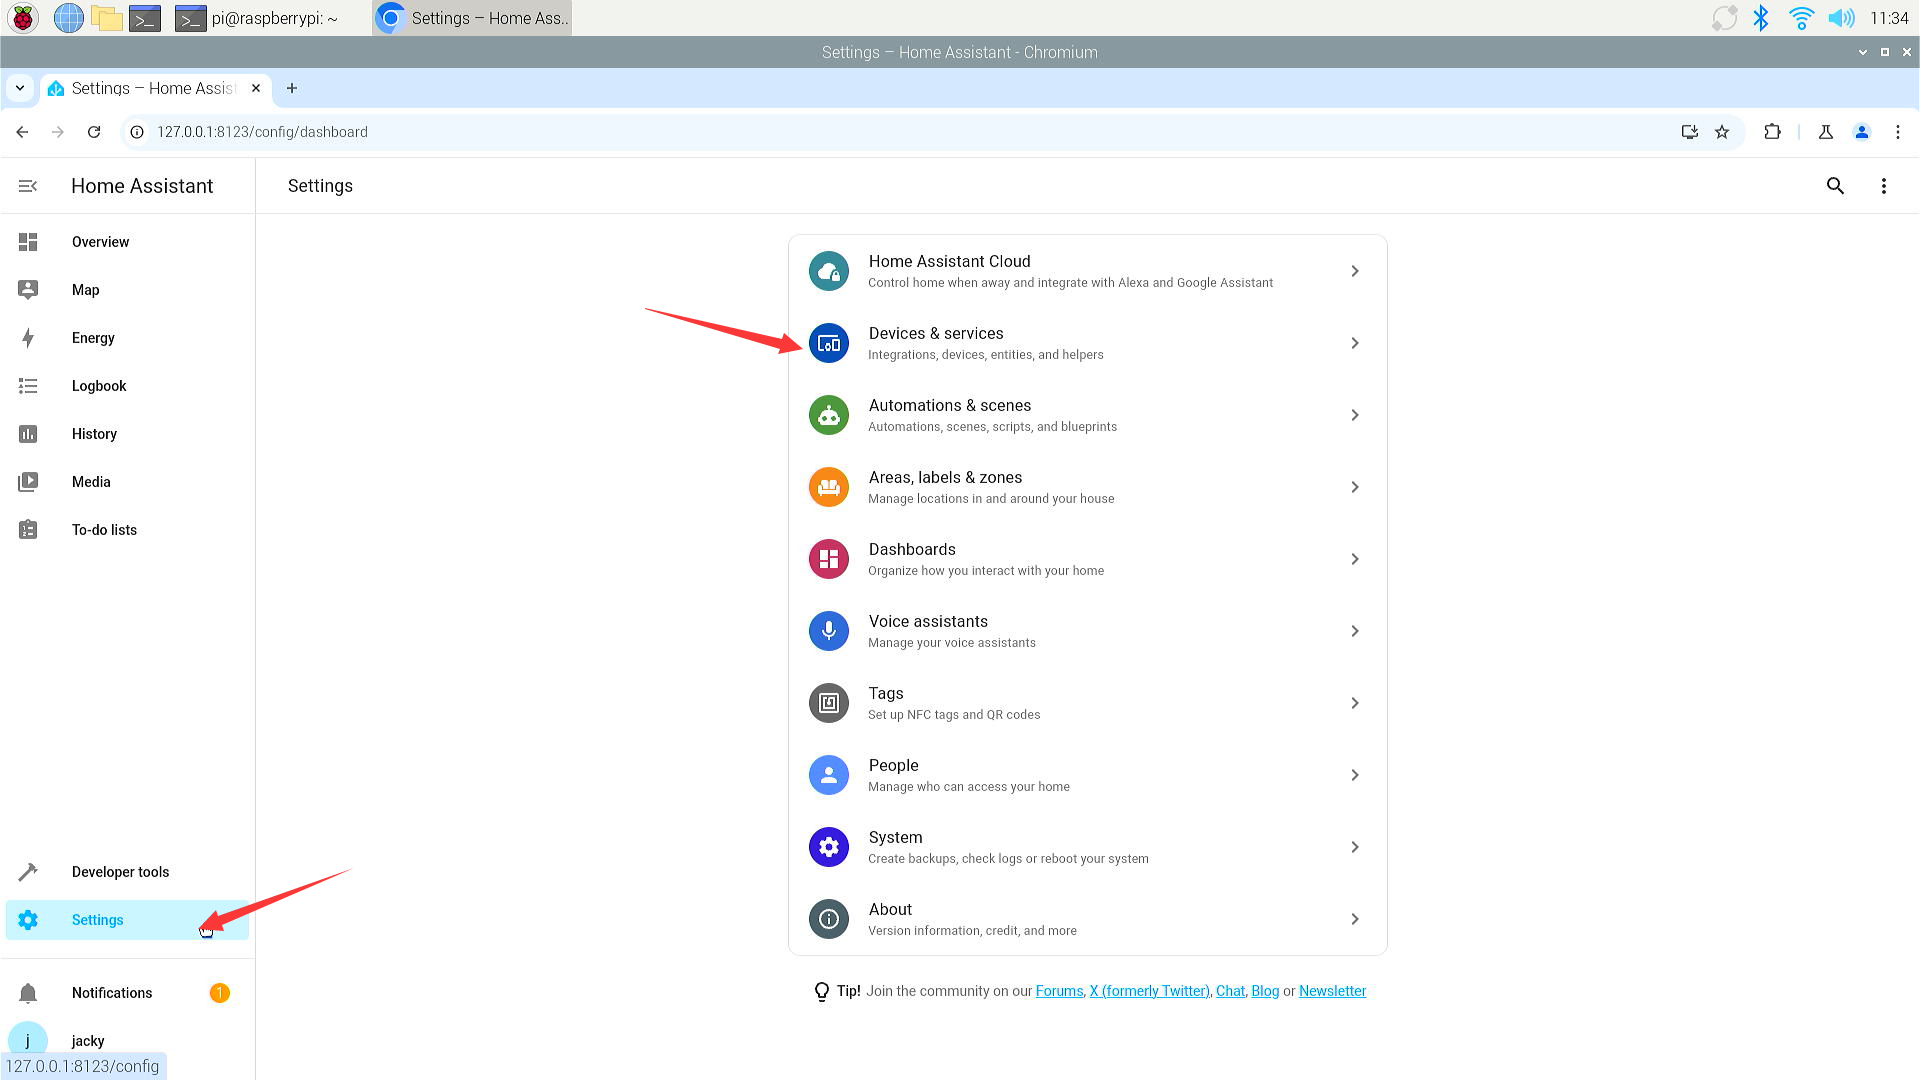Expand Areas, labels & zones chevron

click(1355, 487)
